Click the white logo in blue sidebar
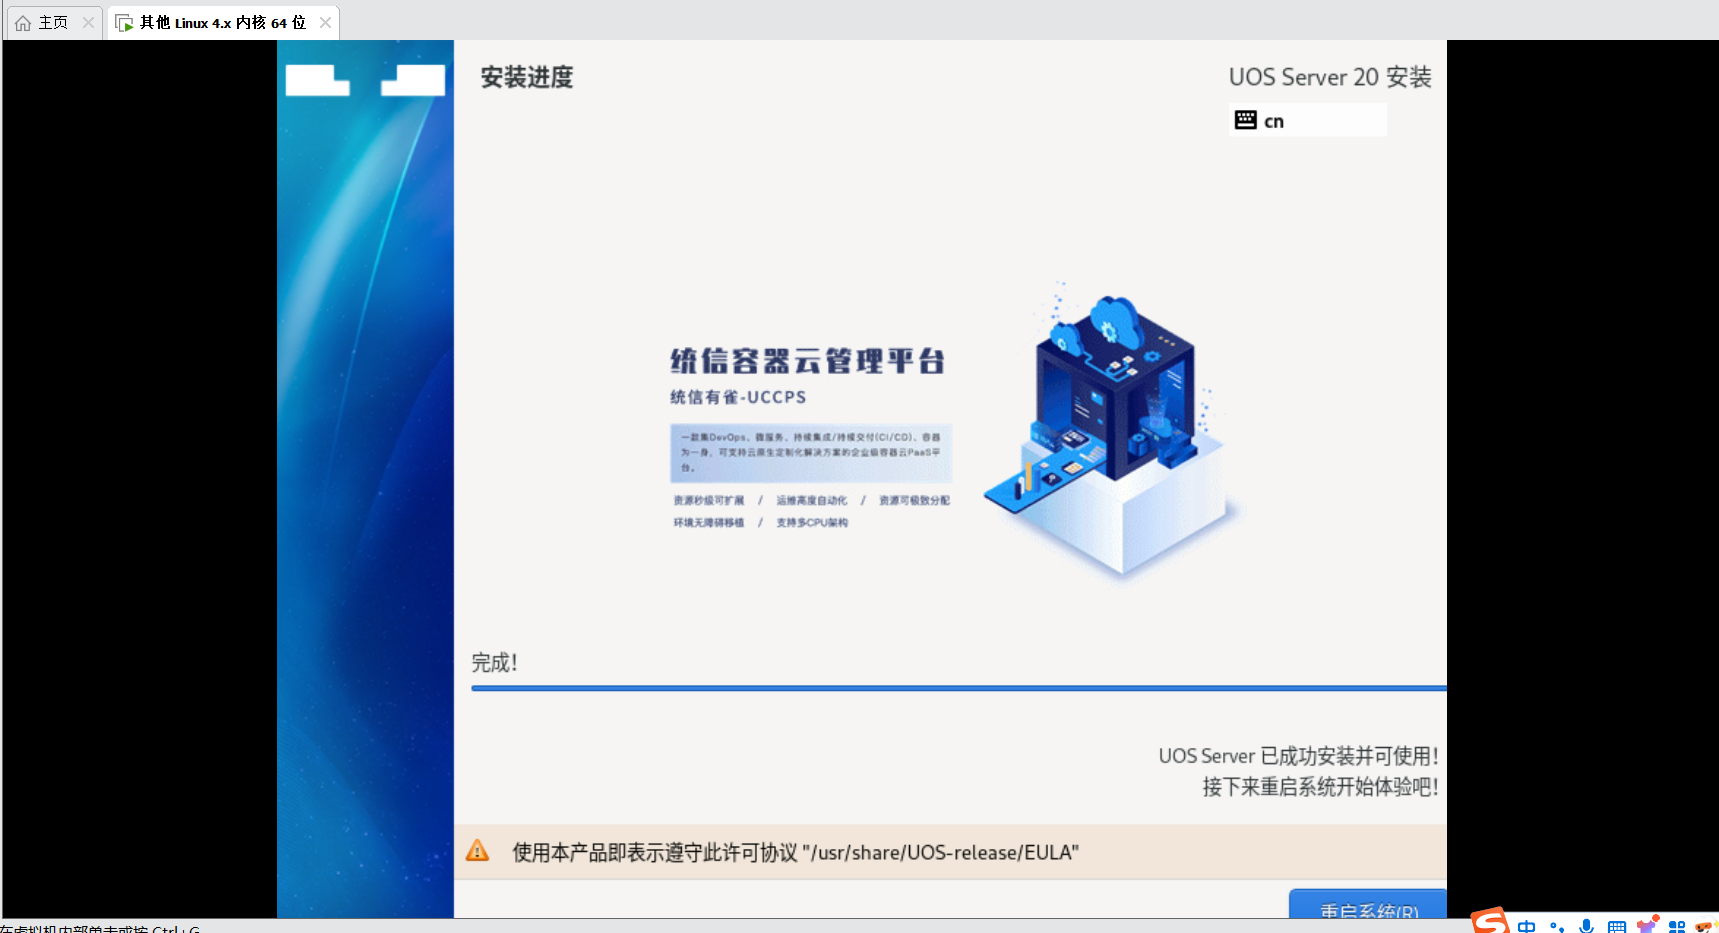Viewport: 1719px width, 933px height. (x=365, y=80)
